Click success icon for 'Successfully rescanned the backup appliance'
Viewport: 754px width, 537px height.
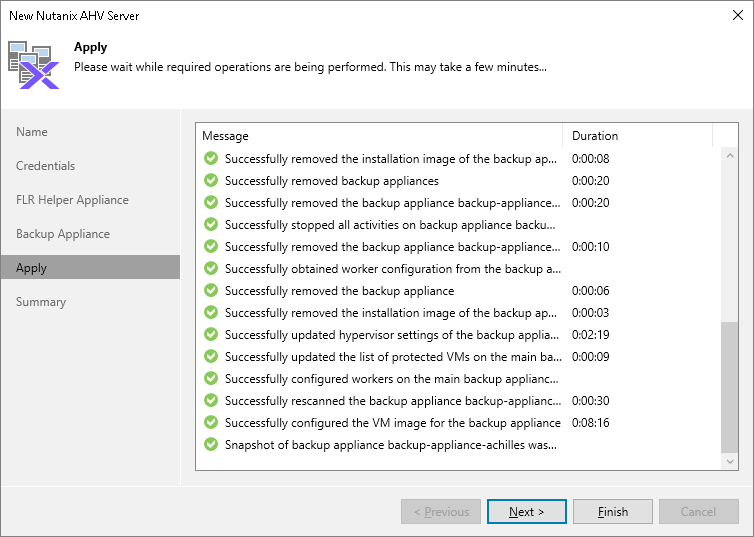(x=211, y=401)
